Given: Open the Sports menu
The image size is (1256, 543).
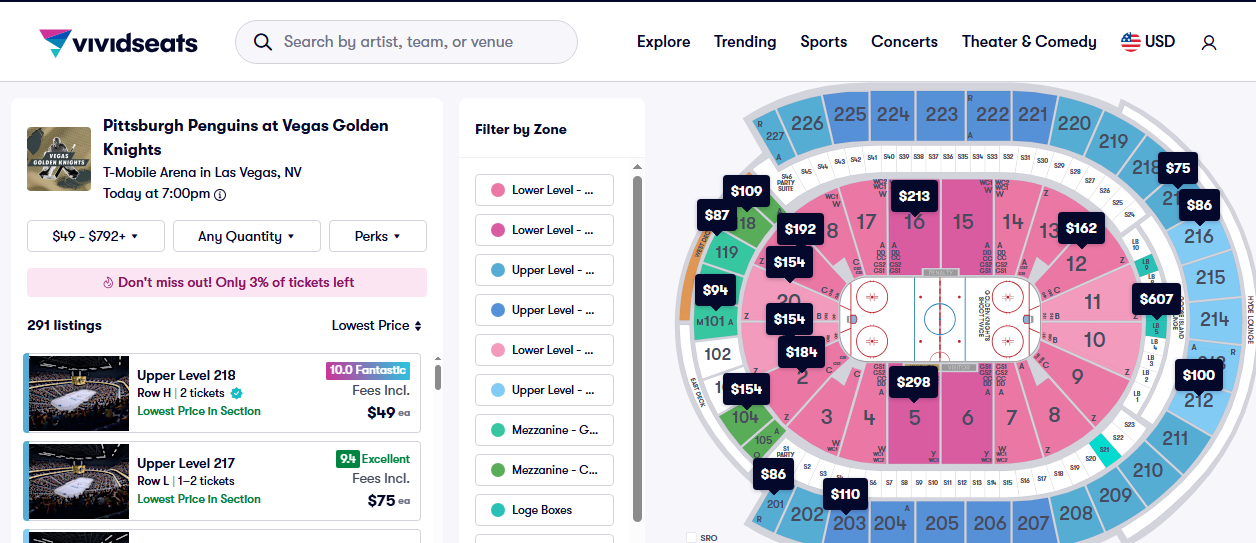Looking at the screenshot, I should 823,42.
